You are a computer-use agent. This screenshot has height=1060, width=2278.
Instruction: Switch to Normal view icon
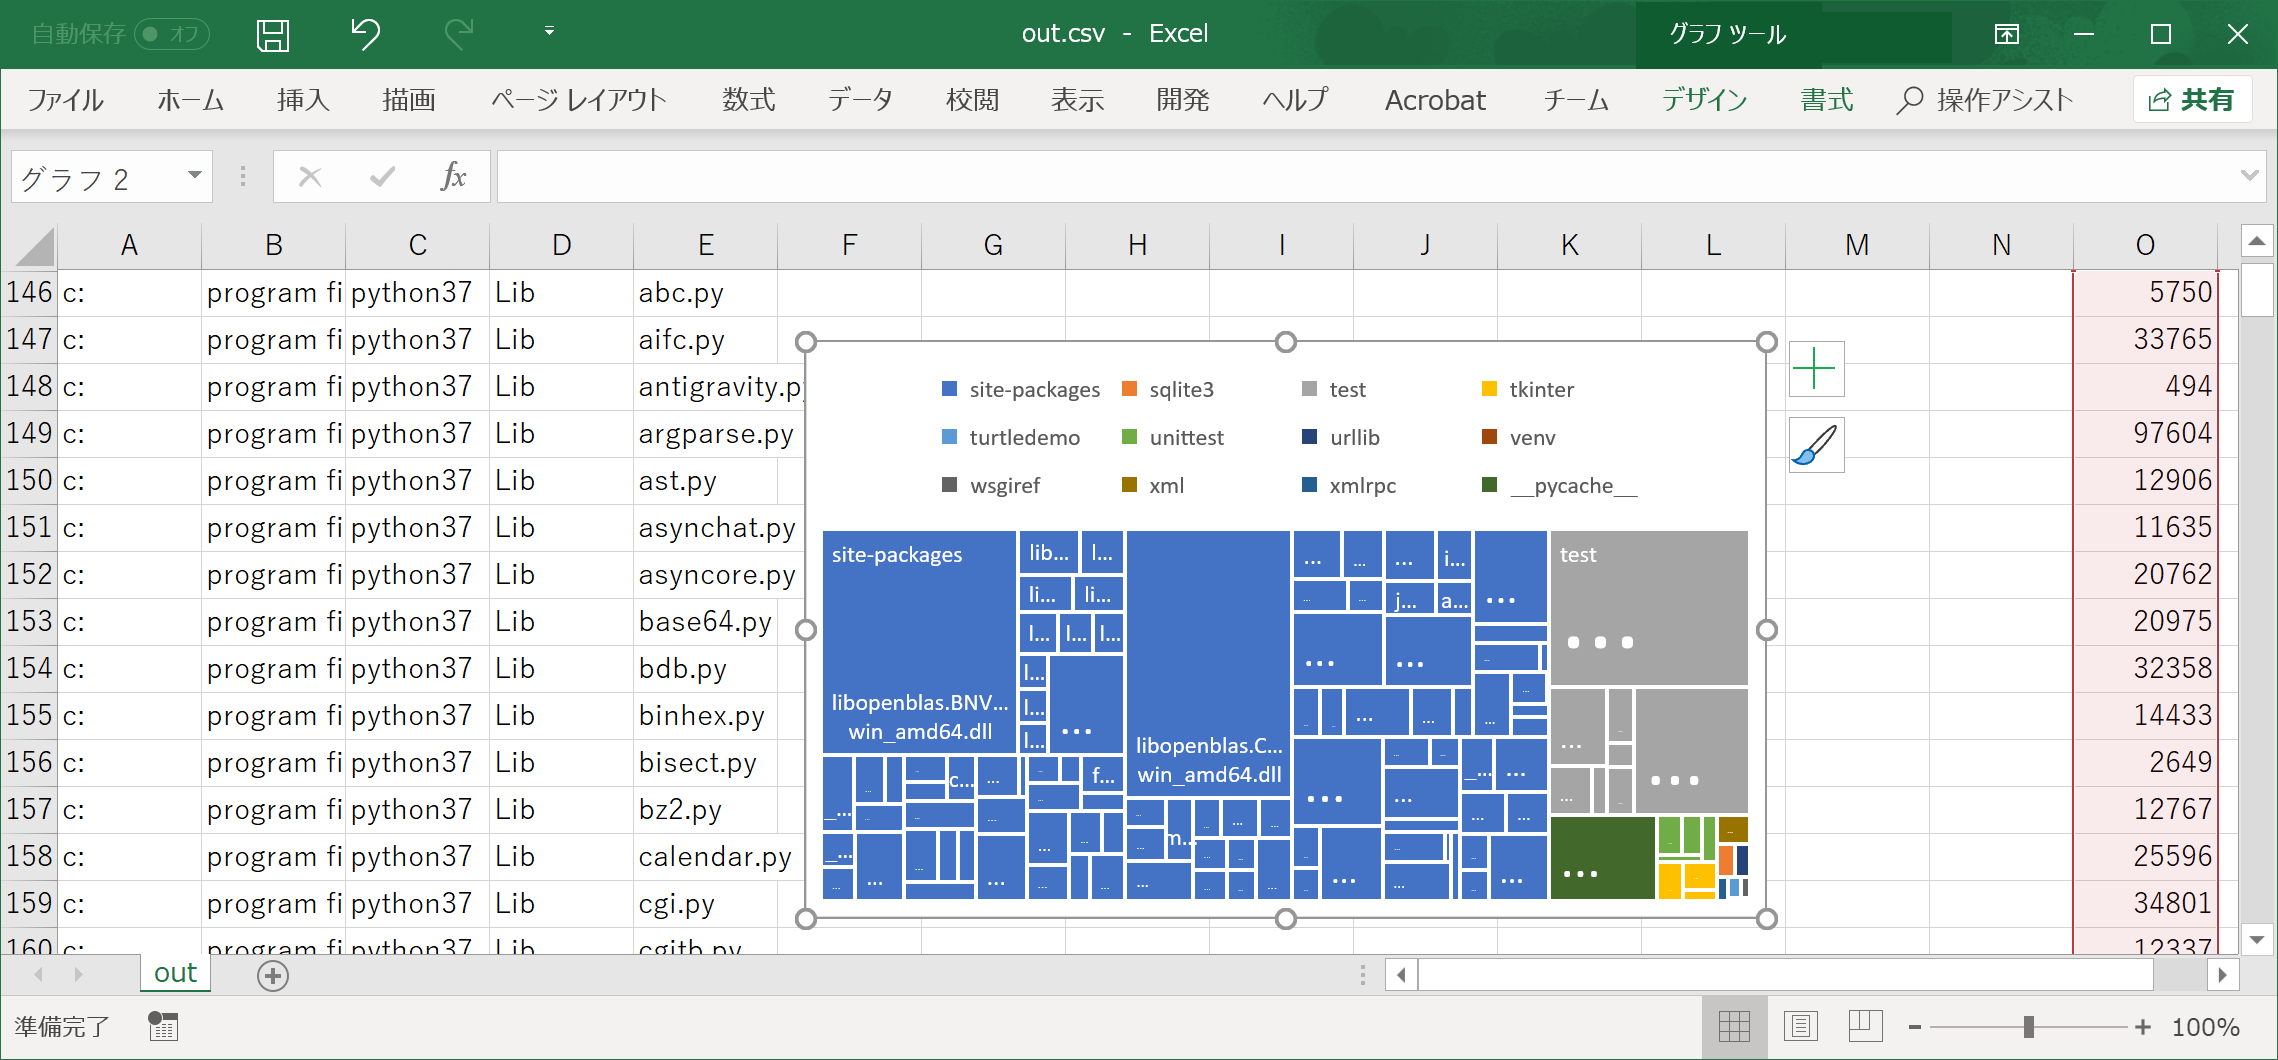1734,1027
